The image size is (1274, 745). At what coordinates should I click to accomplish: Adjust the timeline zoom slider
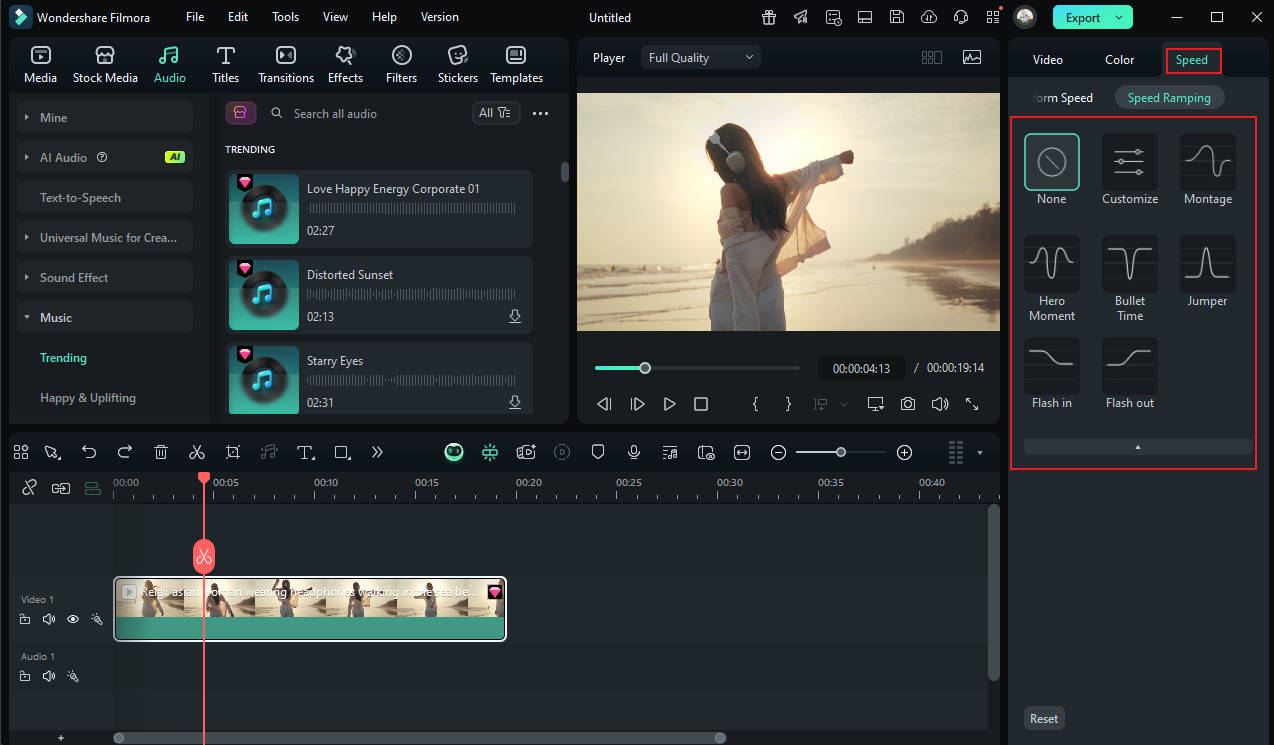[841, 452]
